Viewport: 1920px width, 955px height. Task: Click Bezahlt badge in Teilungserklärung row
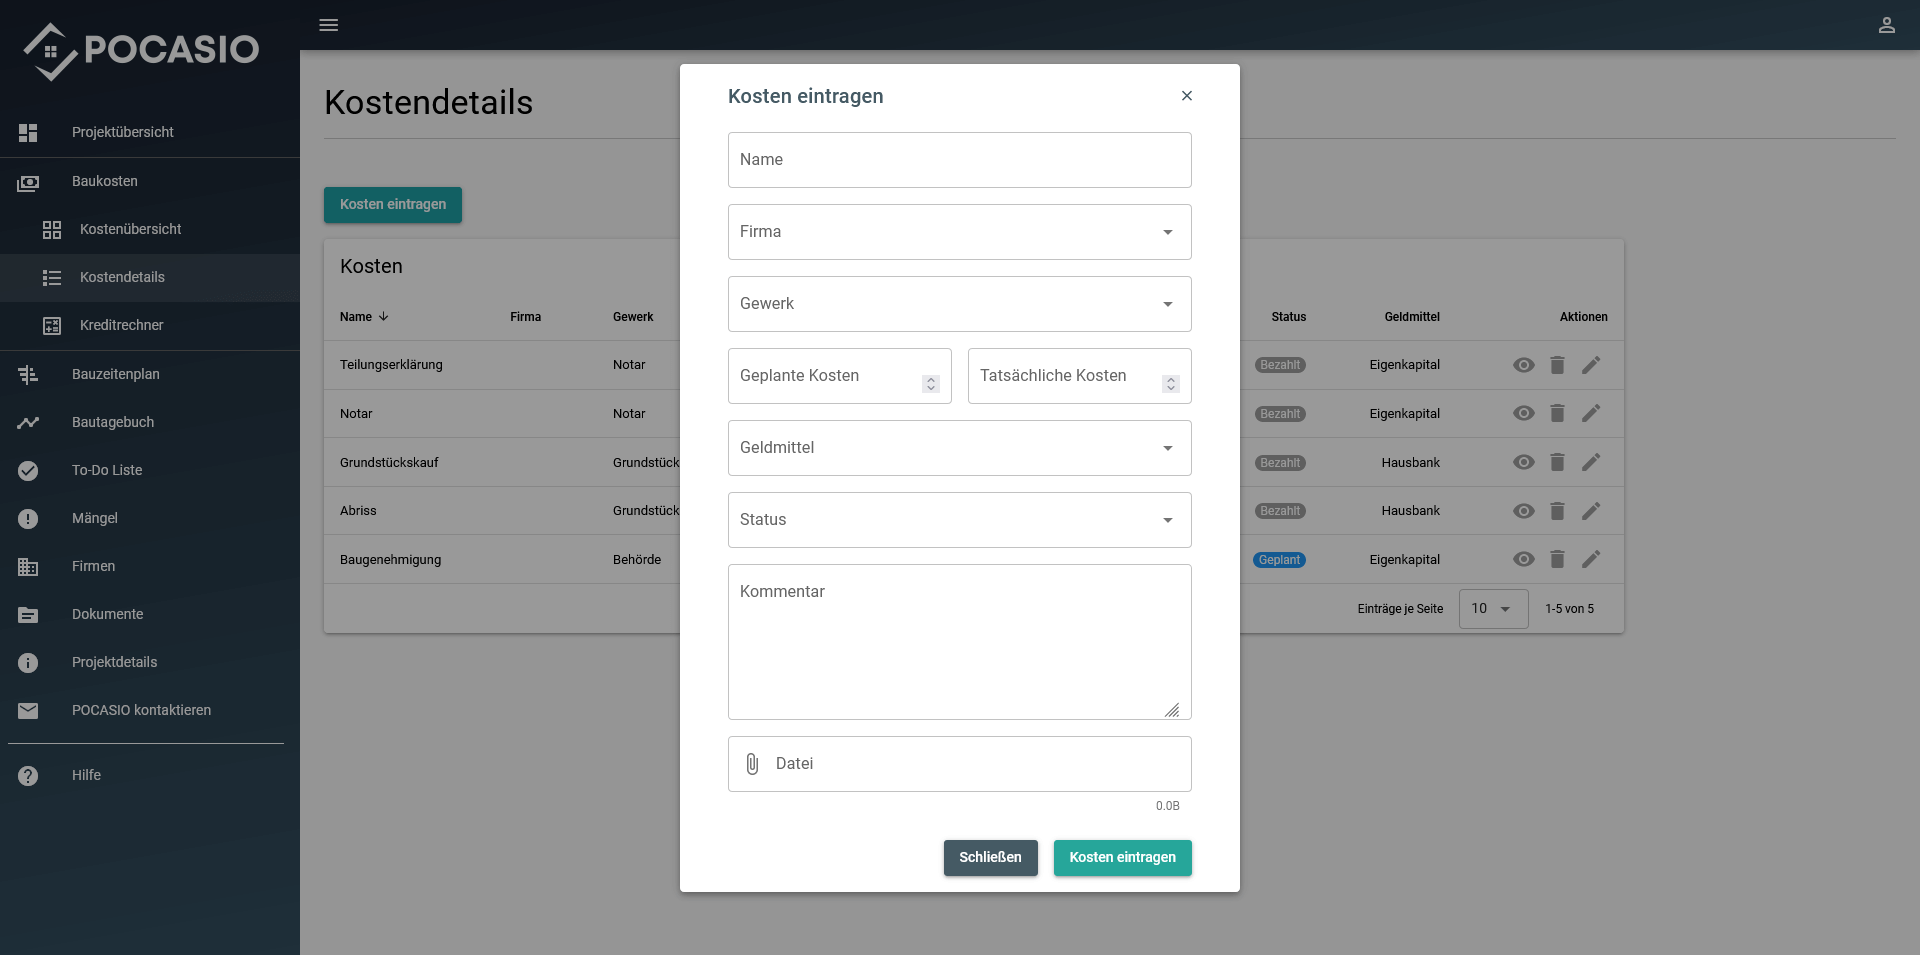(1280, 365)
